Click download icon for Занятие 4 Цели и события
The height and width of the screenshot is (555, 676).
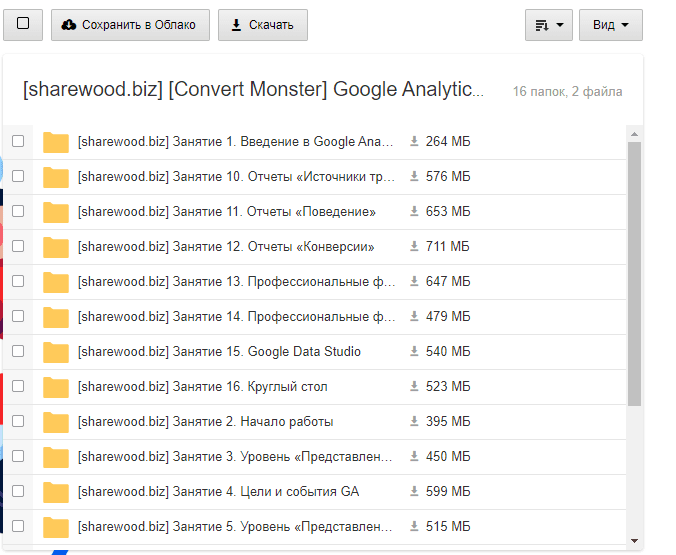click(415, 492)
